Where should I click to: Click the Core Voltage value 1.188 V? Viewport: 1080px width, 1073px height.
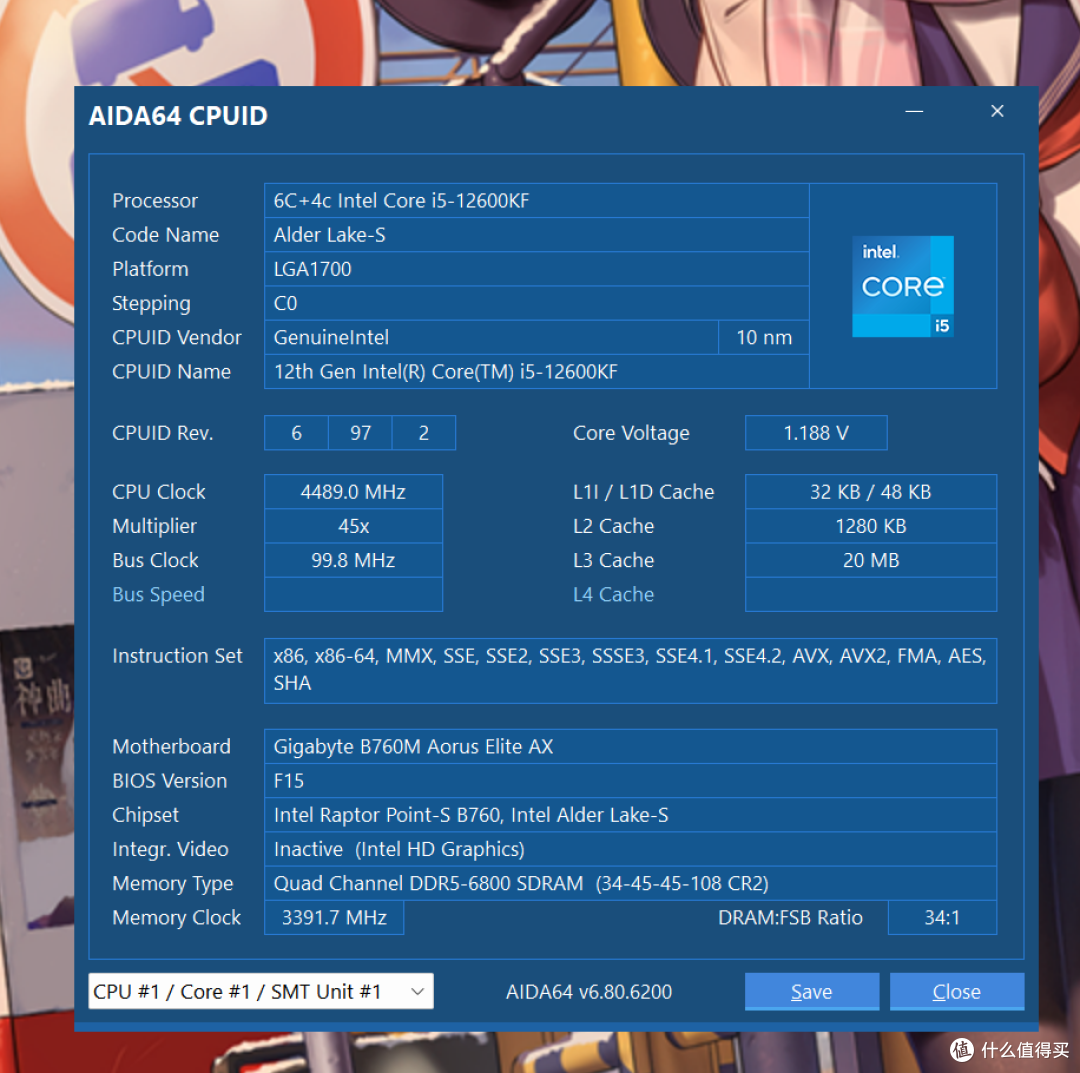pyautogui.click(x=816, y=433)
